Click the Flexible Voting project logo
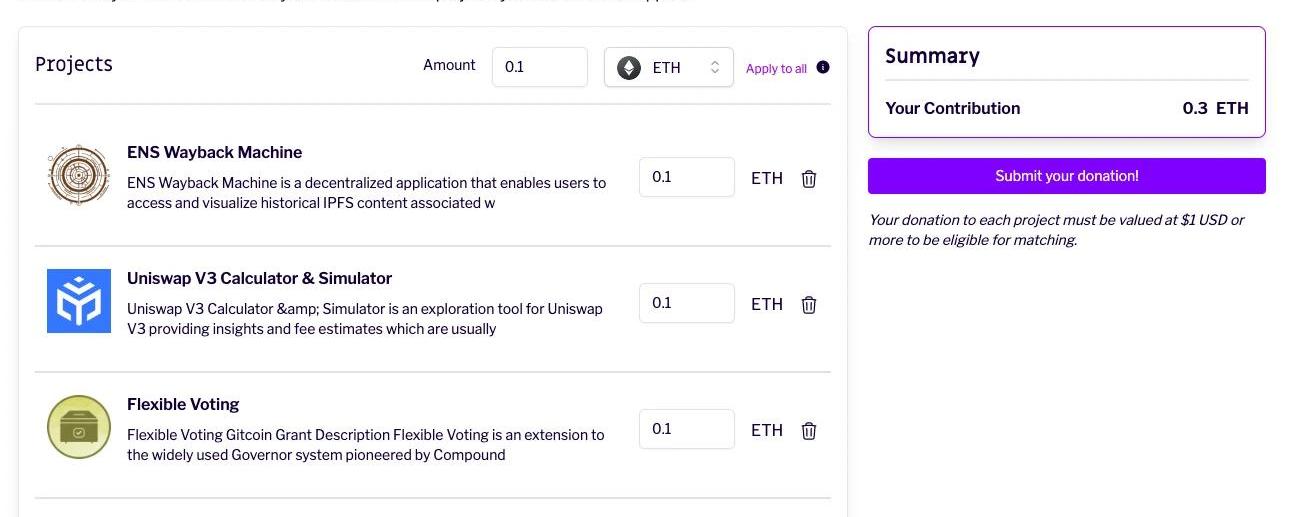The image size is (1295, 517). pyautogui.click(x=78, y=427)
